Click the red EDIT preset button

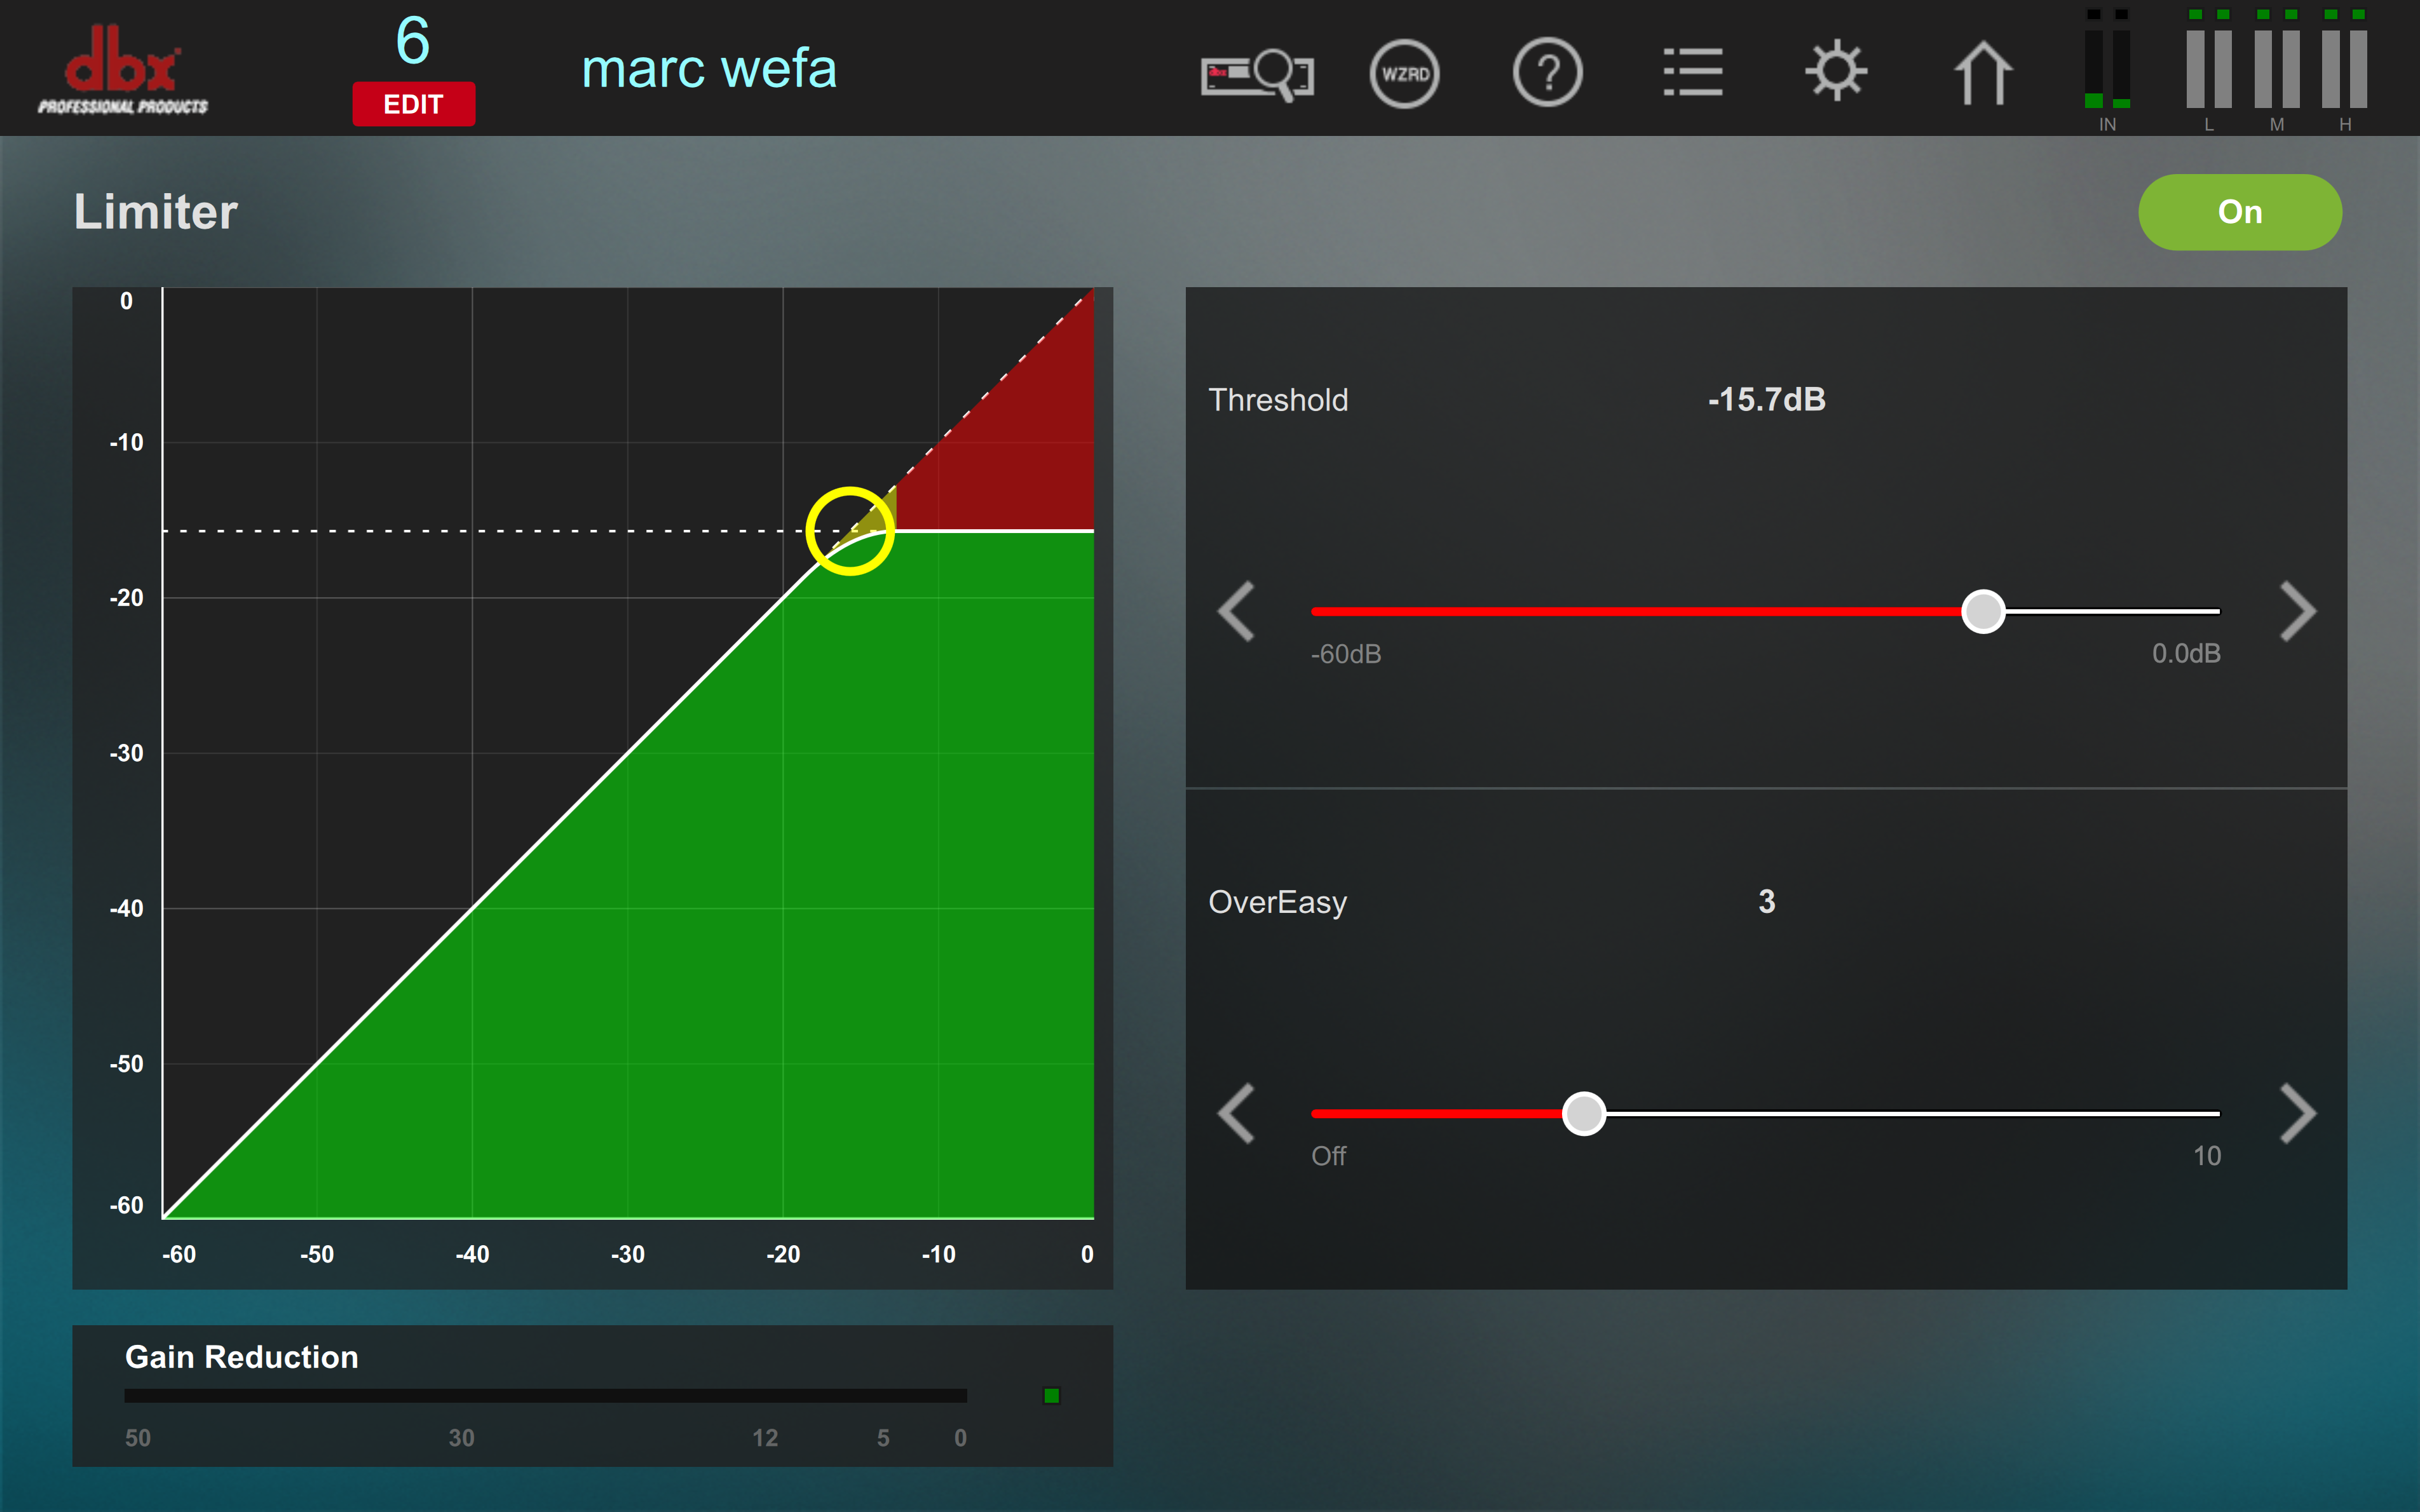point(413,104)
